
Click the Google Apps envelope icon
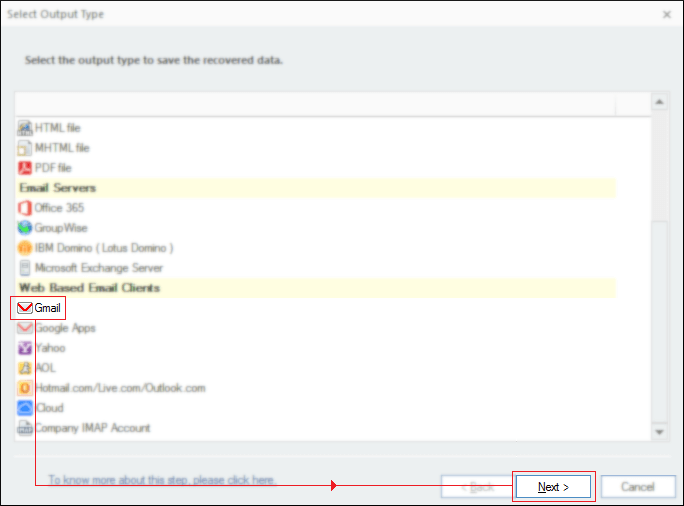(x=24, y=328)
